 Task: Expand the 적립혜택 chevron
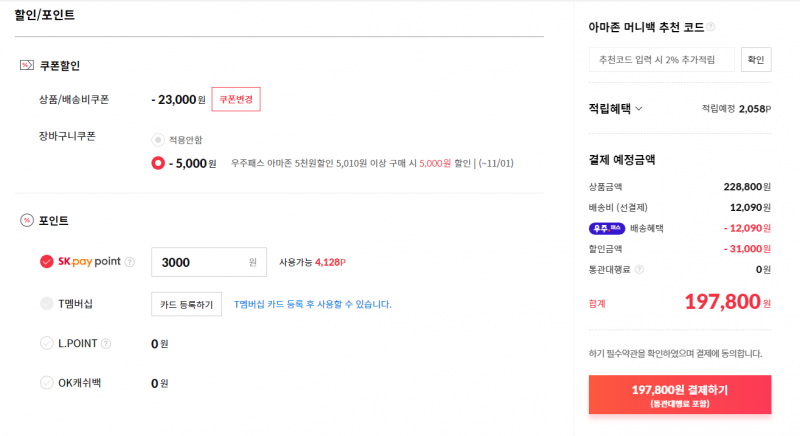[639, 109]
